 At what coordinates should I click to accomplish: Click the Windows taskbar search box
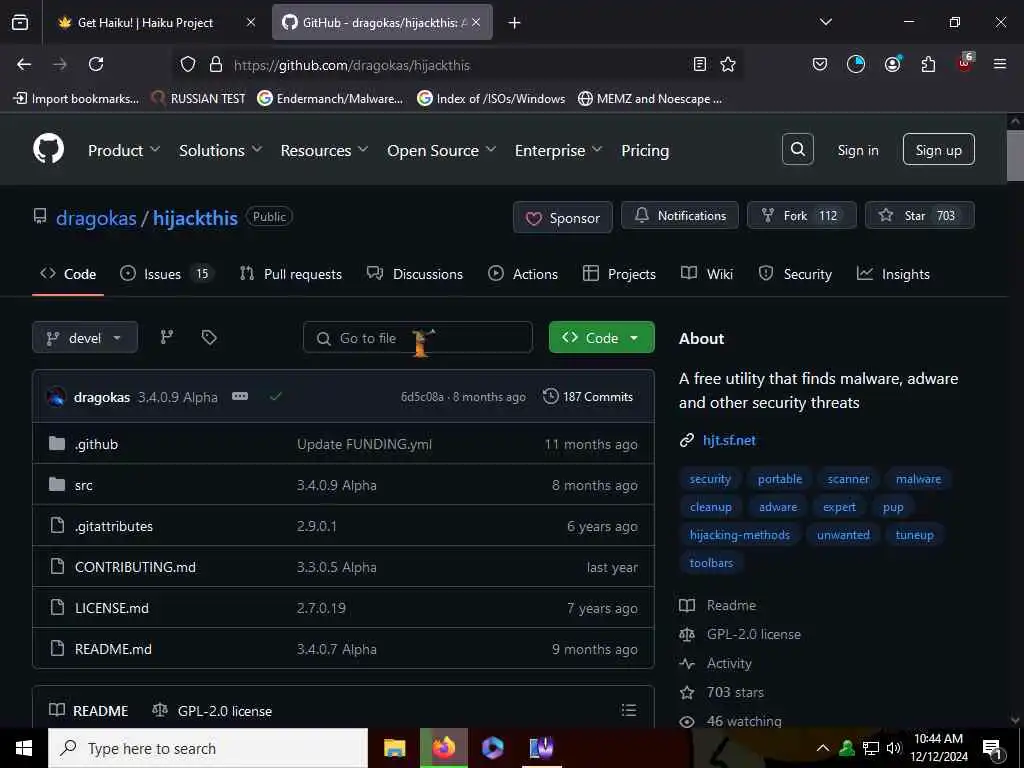[208, 748]
